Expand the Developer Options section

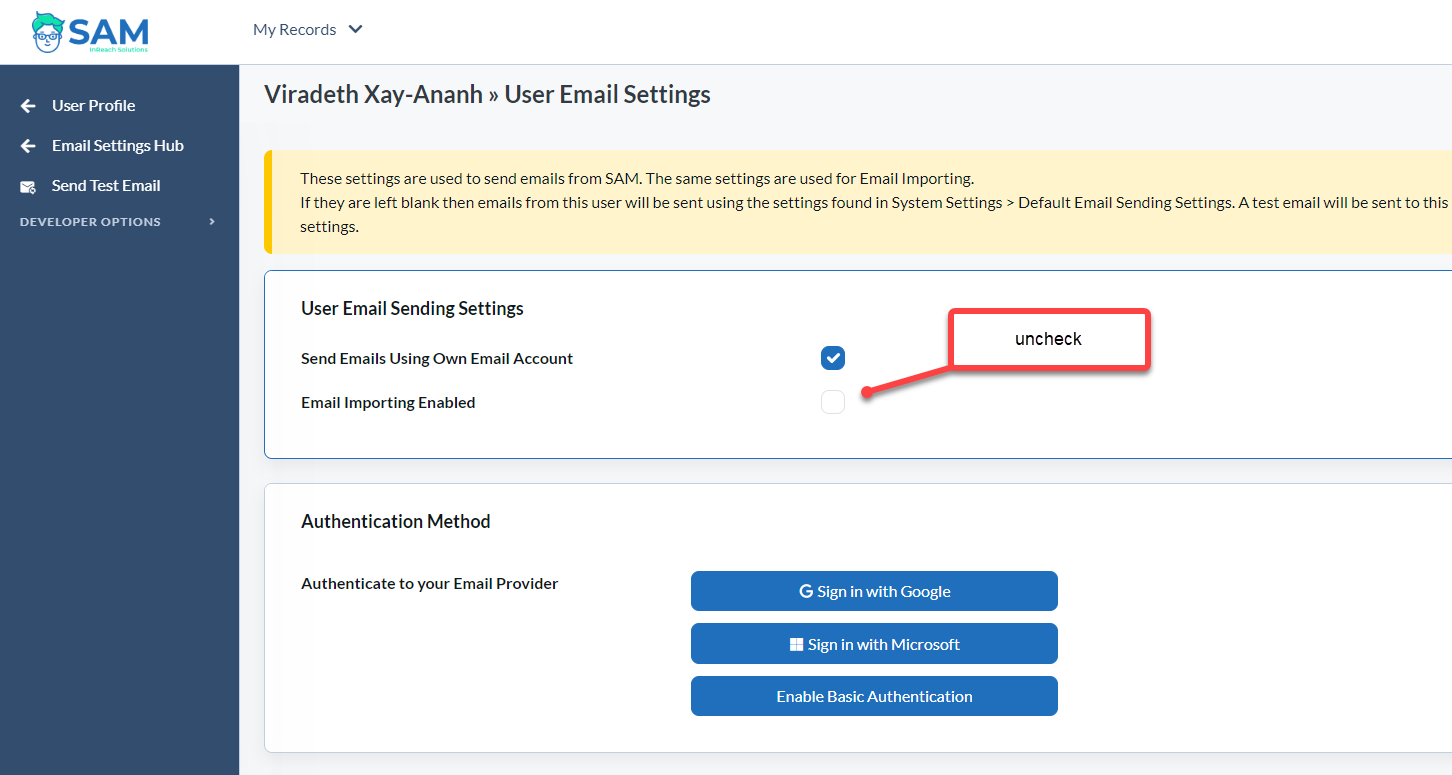coord(90,222)
